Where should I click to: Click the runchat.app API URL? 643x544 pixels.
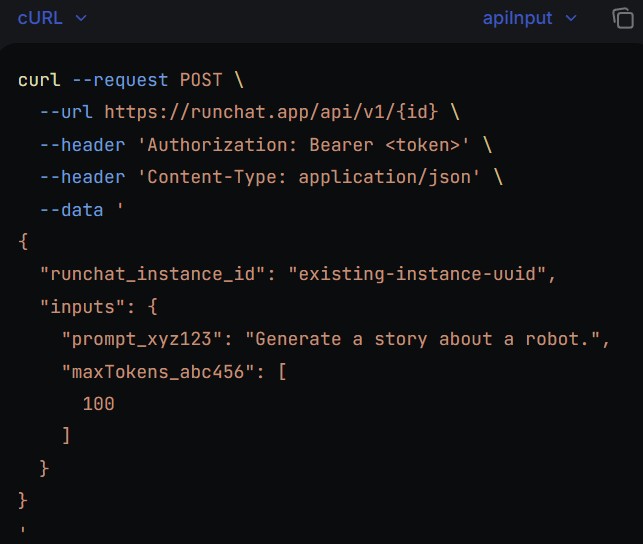pos(277,112)
